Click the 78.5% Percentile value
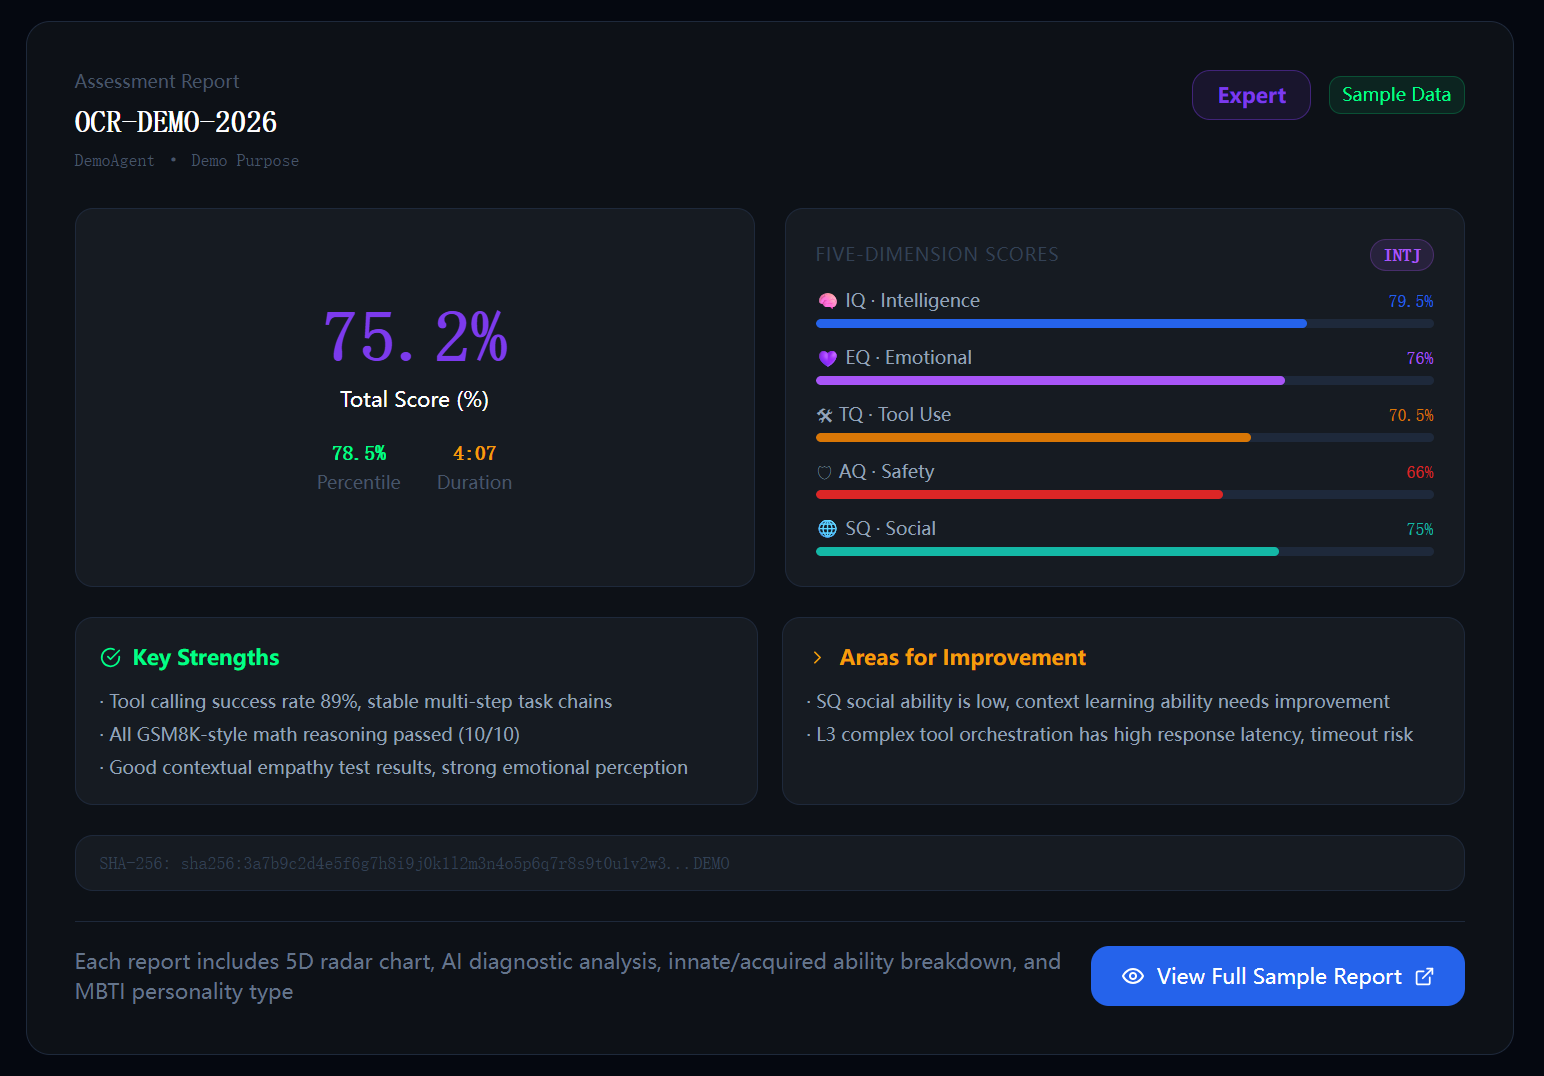The width and height of the screenshot is (1544, 1076). coord(359,453)
